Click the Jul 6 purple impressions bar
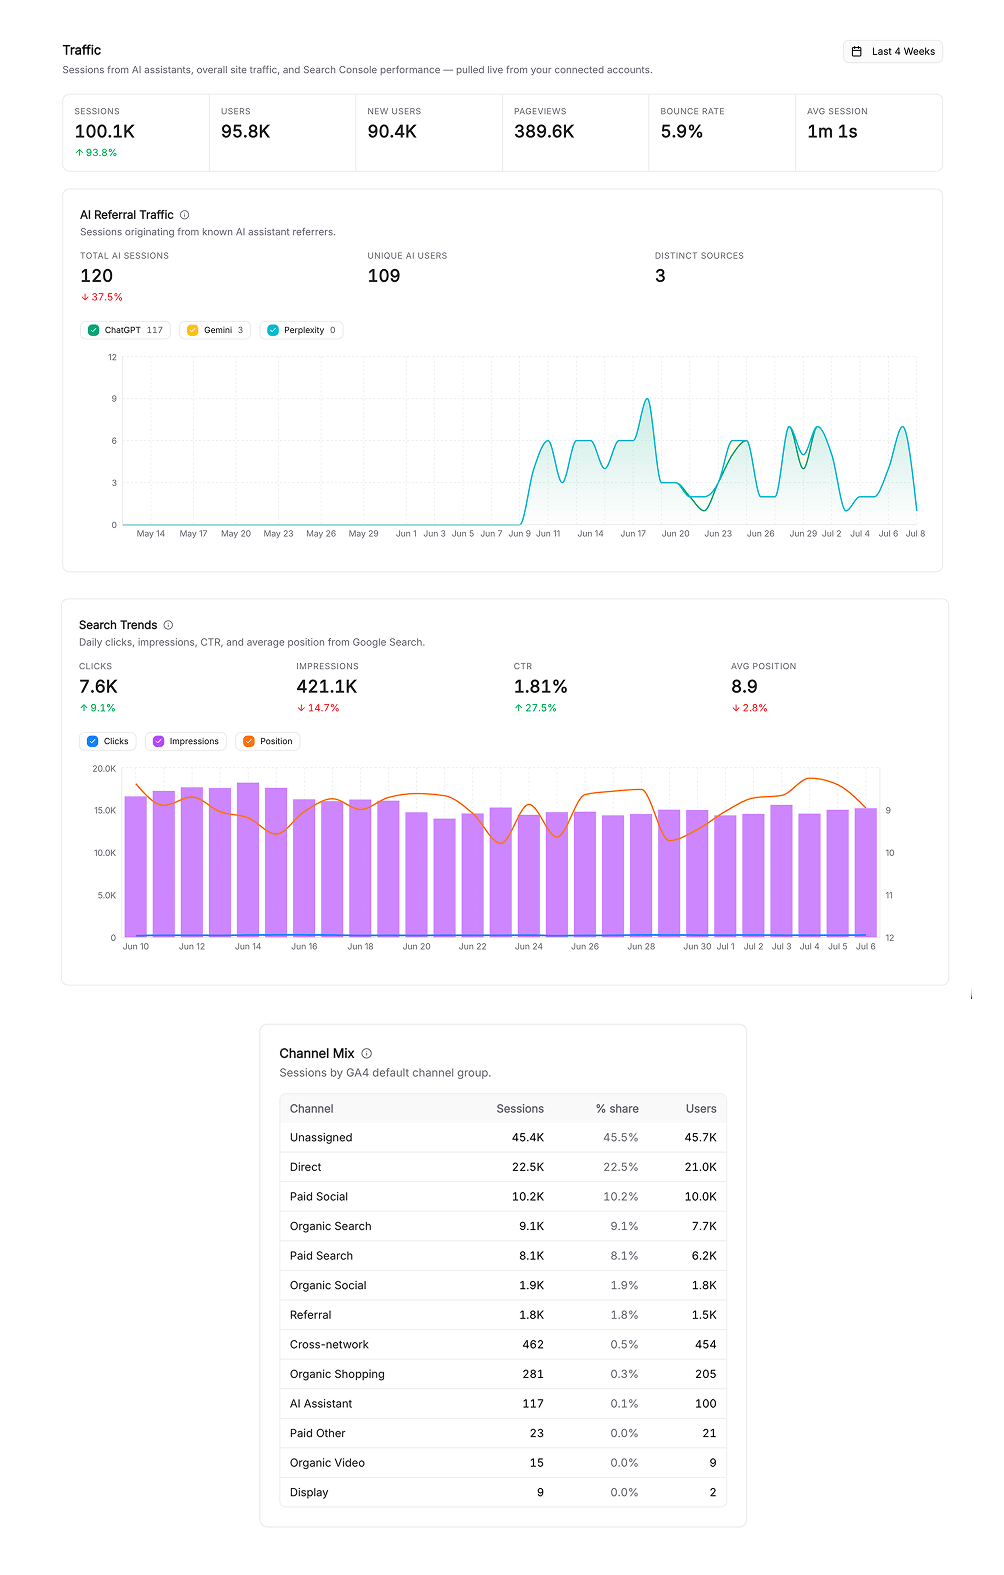The image size is (1004, 1575). 866,872
